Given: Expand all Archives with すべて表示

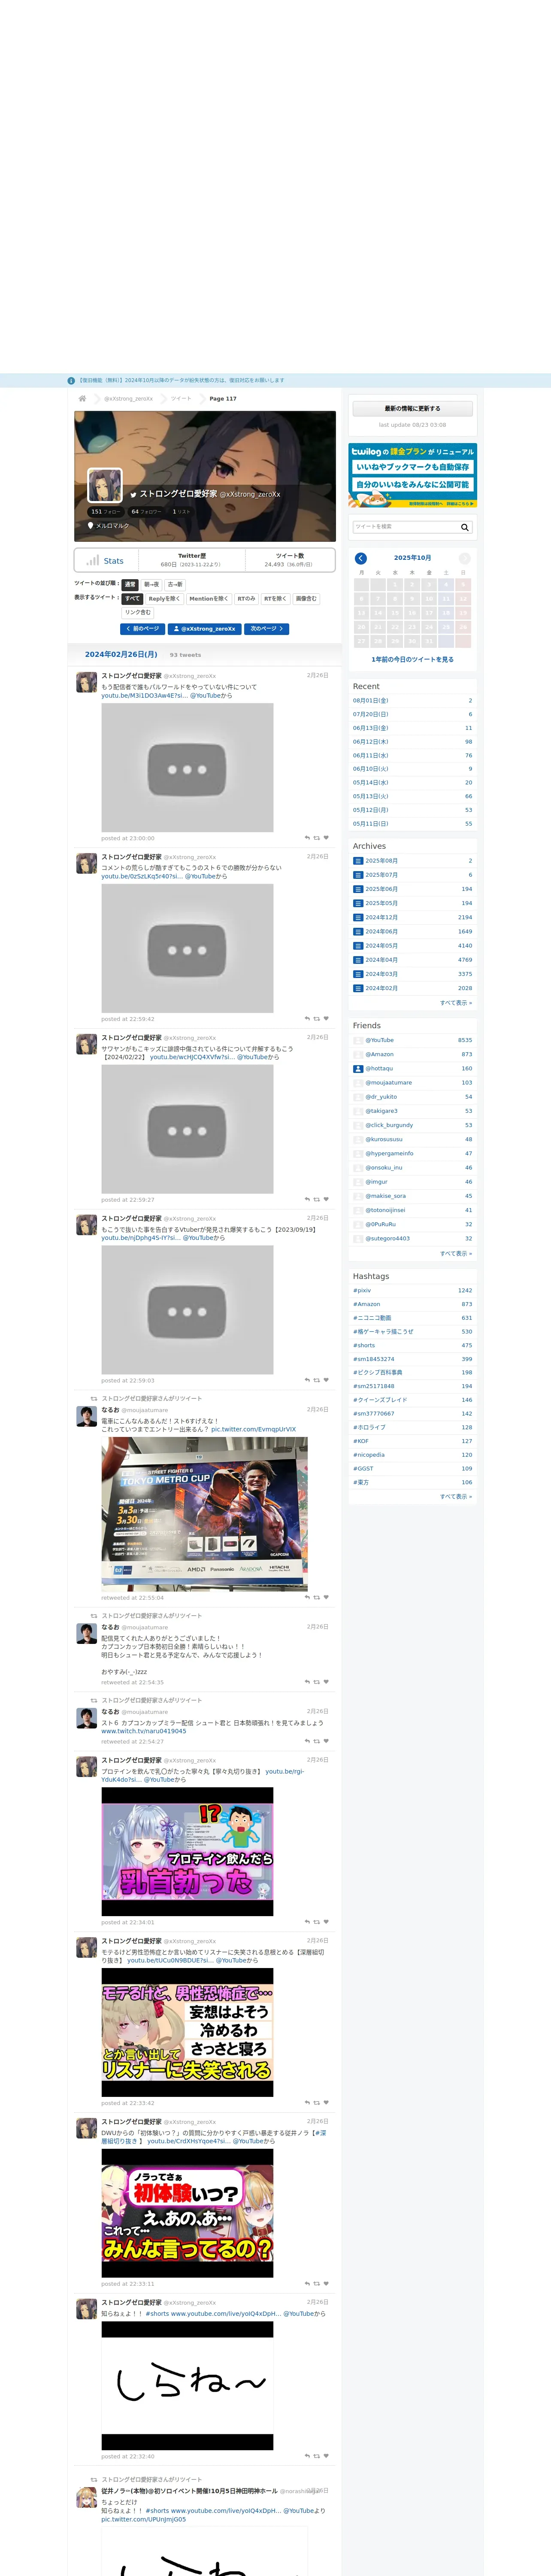Looking at the screenshot, I should click(x=456, y=1002).
